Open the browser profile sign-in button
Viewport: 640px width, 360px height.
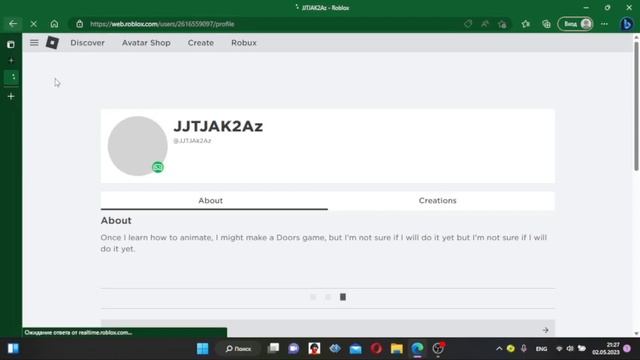coord(575,24)
